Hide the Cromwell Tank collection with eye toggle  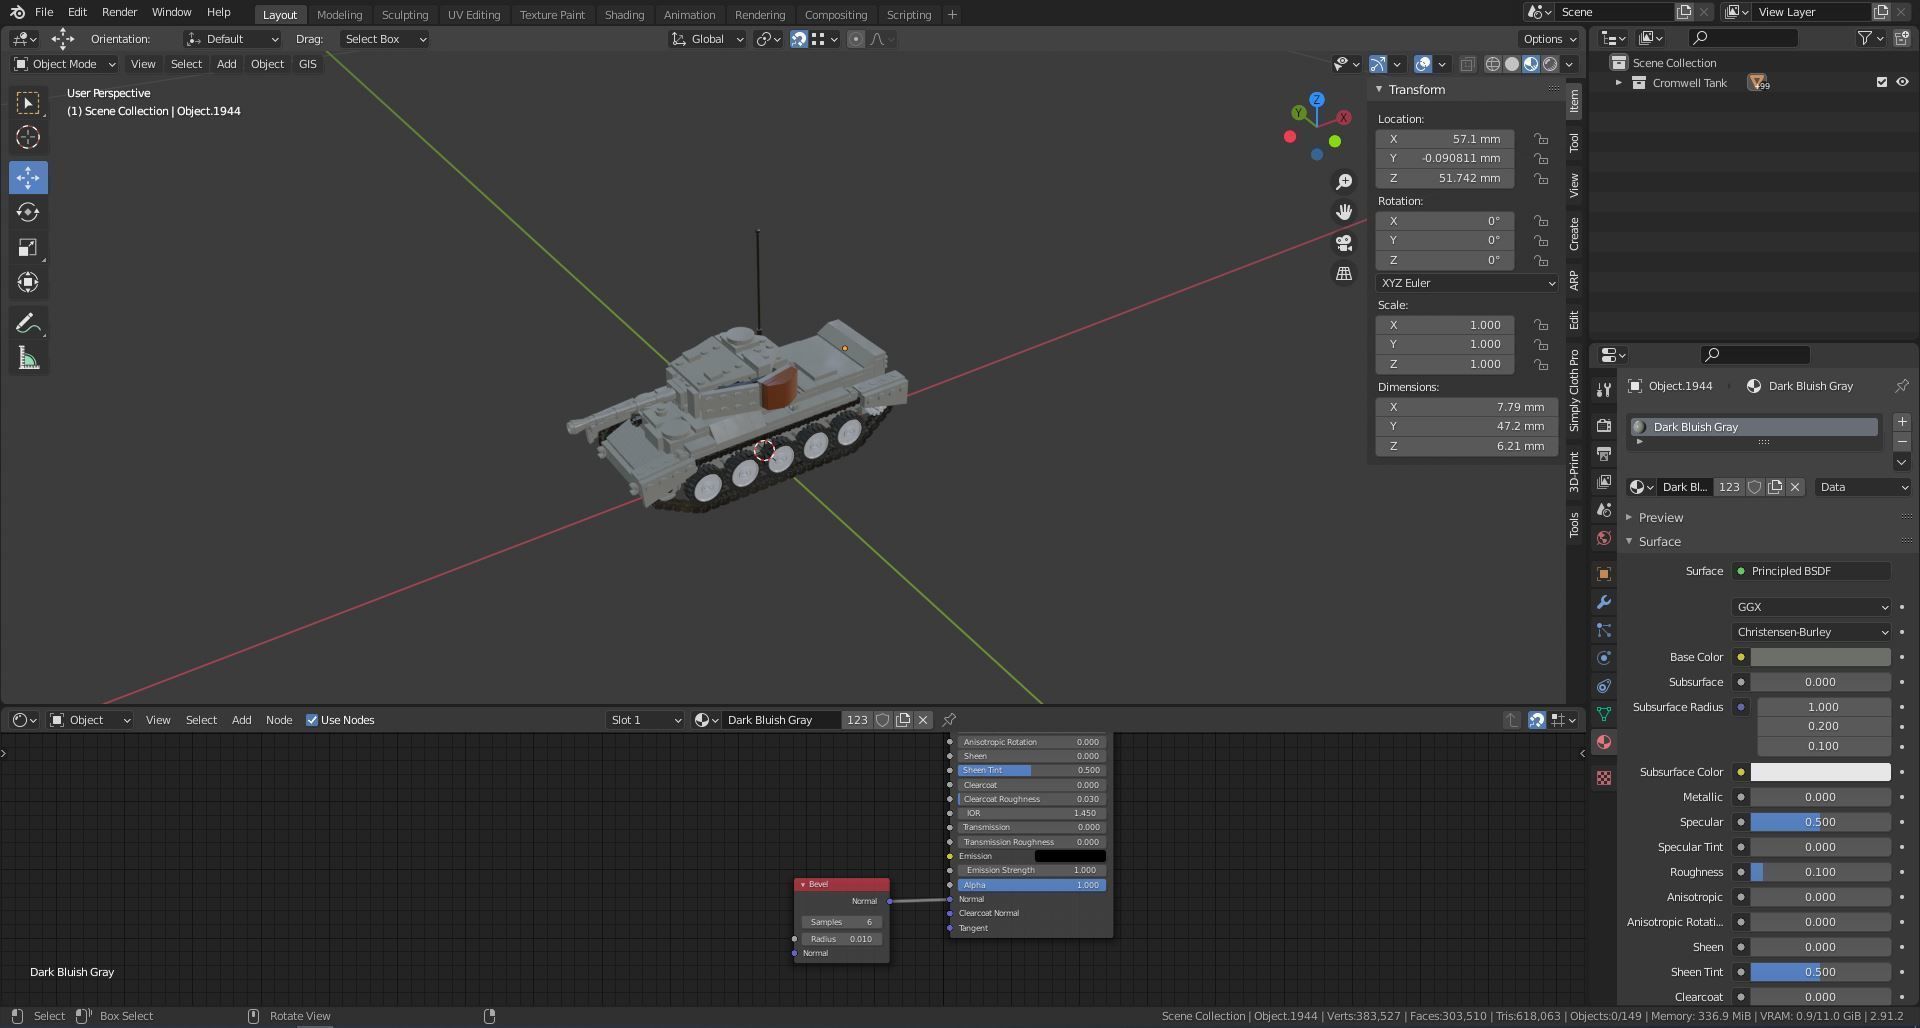[x=1903, y=82]
